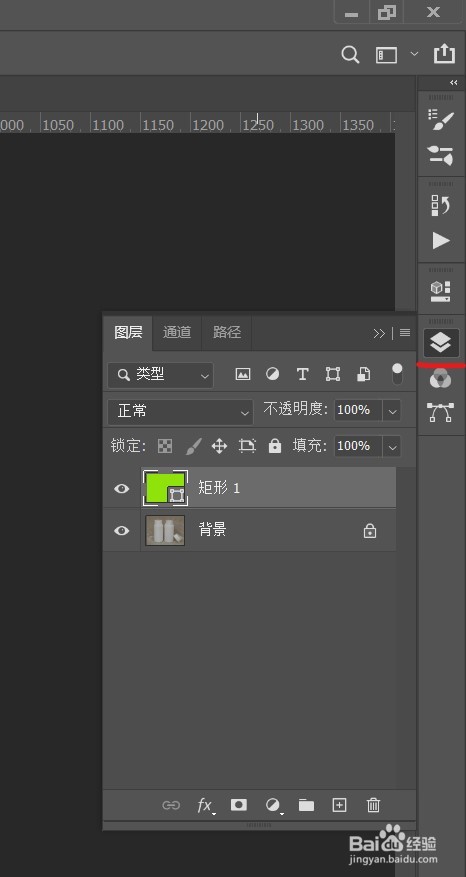
Task: Switch to the 路径 tab
Action: click(x=227, y=332)
